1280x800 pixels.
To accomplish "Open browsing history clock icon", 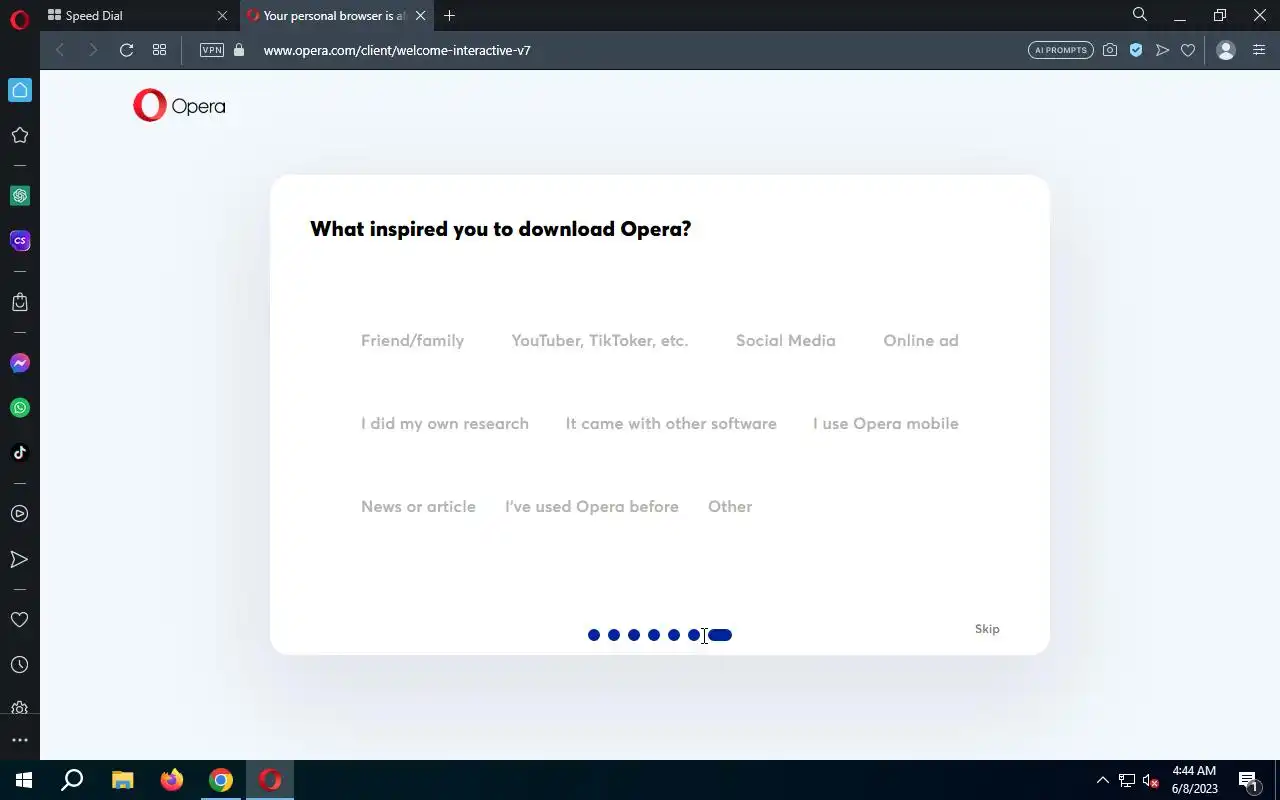I will (19, 665).
